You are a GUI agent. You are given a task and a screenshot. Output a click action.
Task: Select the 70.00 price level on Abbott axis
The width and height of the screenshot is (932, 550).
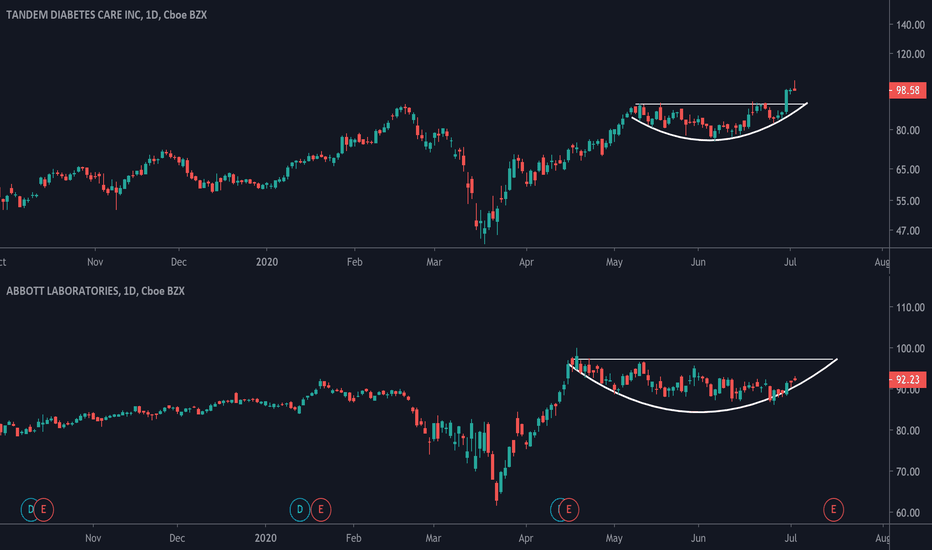pos(908,472)
